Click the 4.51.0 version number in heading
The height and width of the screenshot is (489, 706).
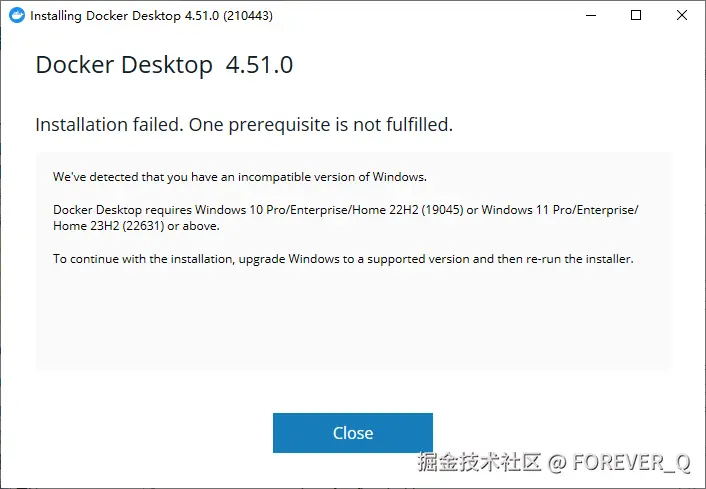coord(259,66)
